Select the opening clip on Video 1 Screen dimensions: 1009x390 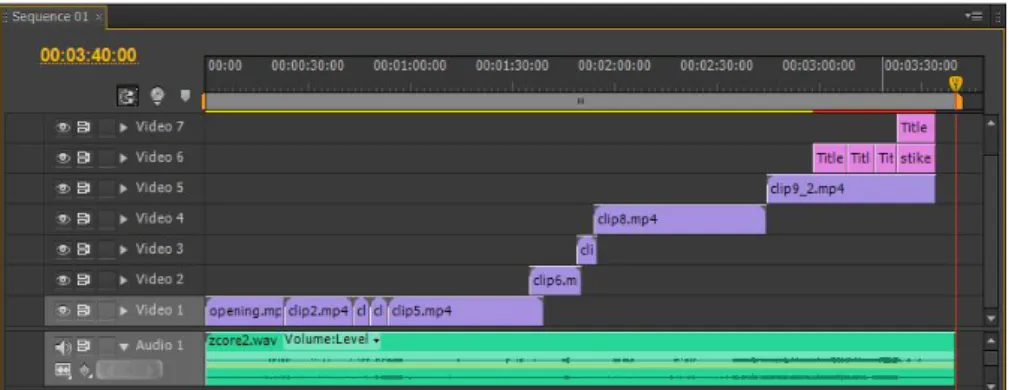[245, 311]
